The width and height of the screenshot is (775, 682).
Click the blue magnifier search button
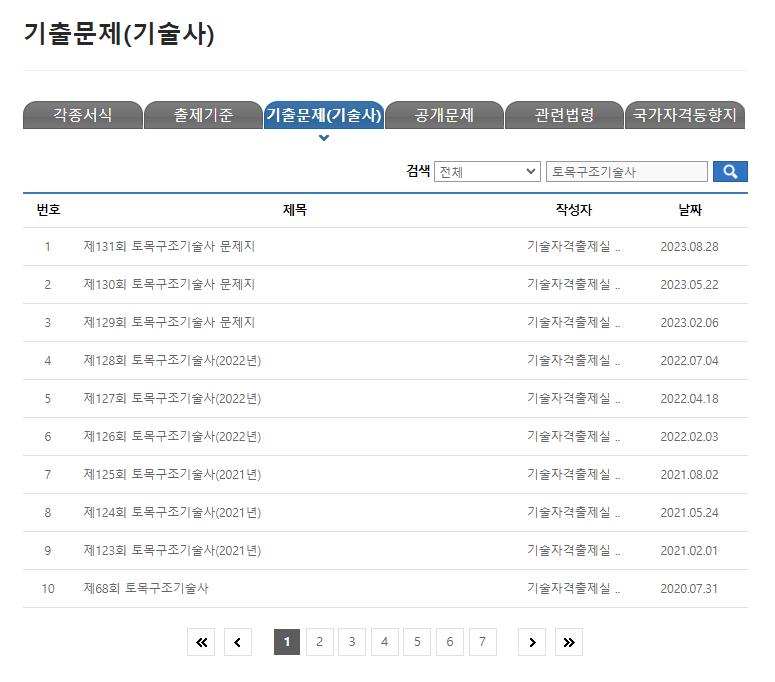coord(730,171)
